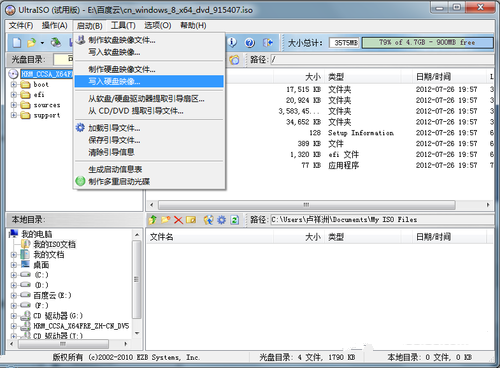Open the 工具(T) menu
The height and width of the screenshot is (368, 500).
coord(123,26)
